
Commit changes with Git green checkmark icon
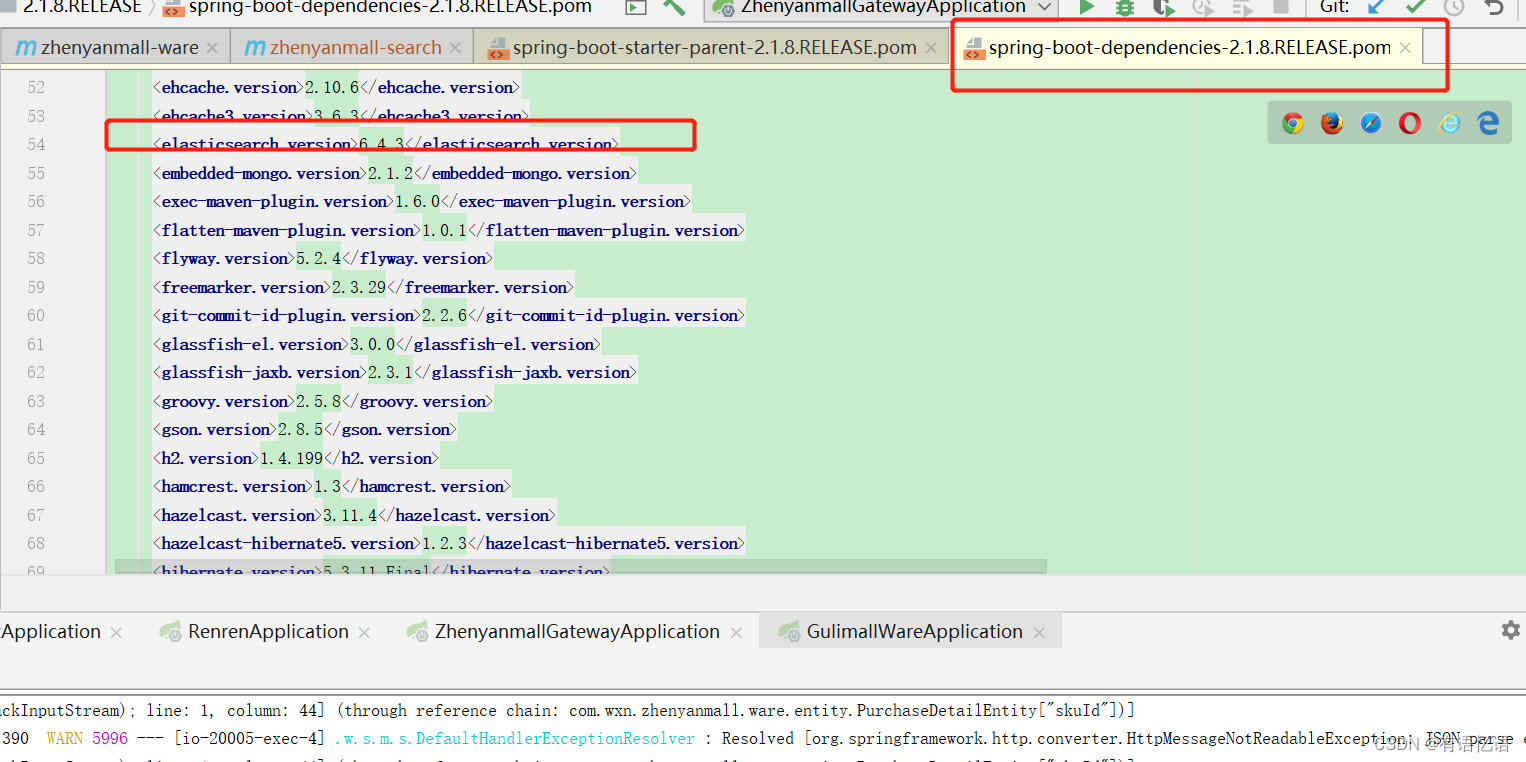[x=1415, y=7]
